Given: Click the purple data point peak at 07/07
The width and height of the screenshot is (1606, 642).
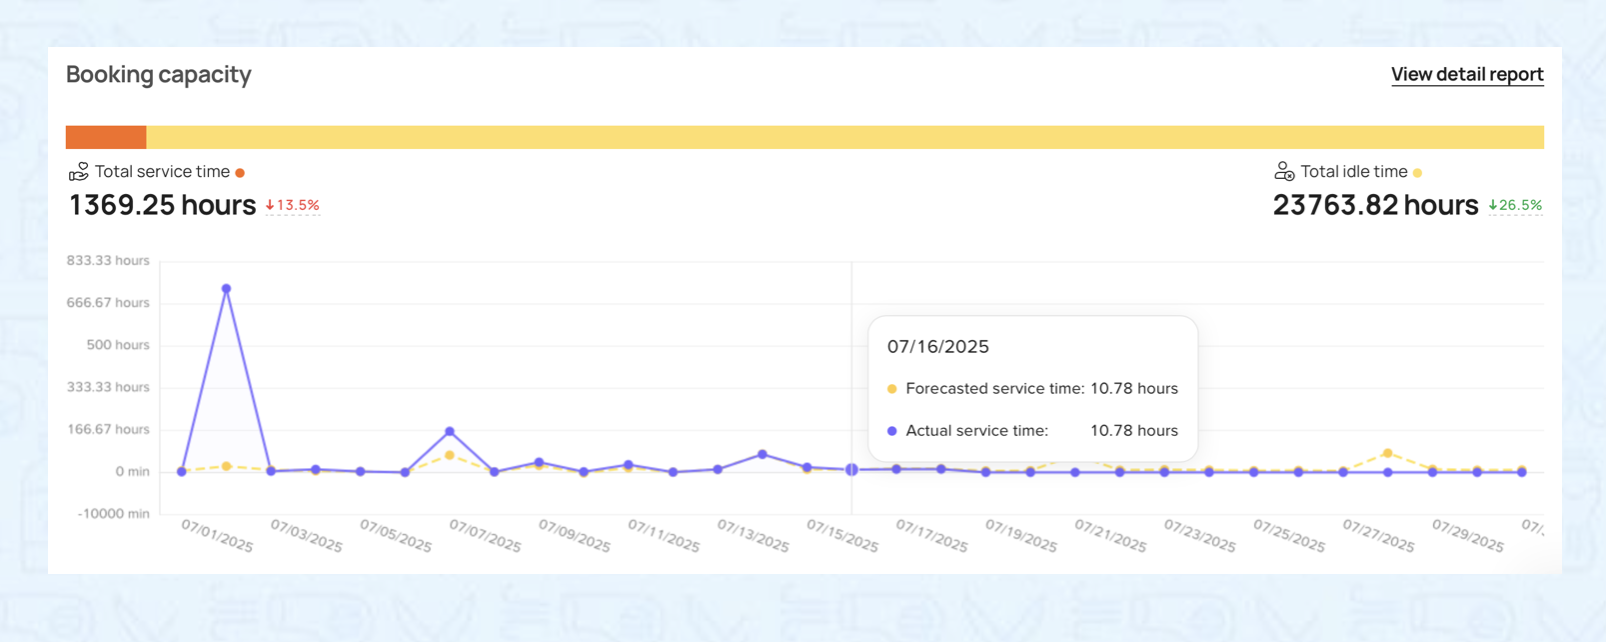Looking at the screenshot, I should click(x=450, y=432).
